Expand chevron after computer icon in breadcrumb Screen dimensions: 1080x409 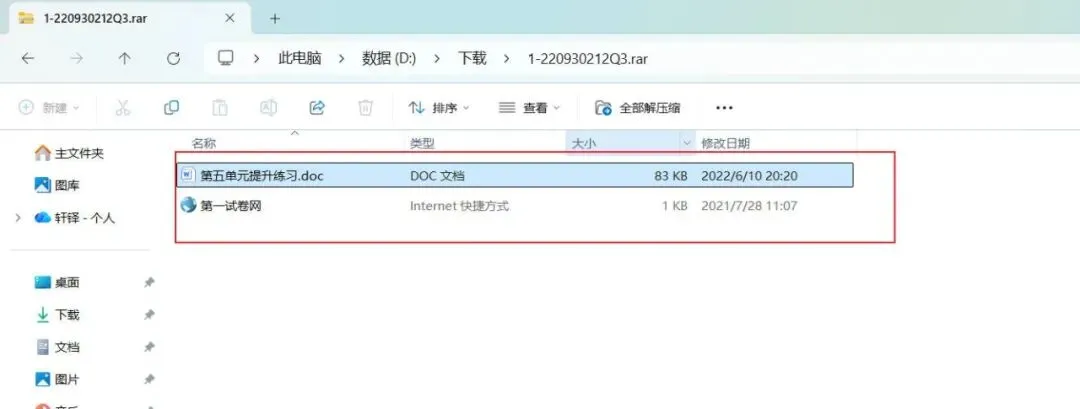click(x=257, y=59)
